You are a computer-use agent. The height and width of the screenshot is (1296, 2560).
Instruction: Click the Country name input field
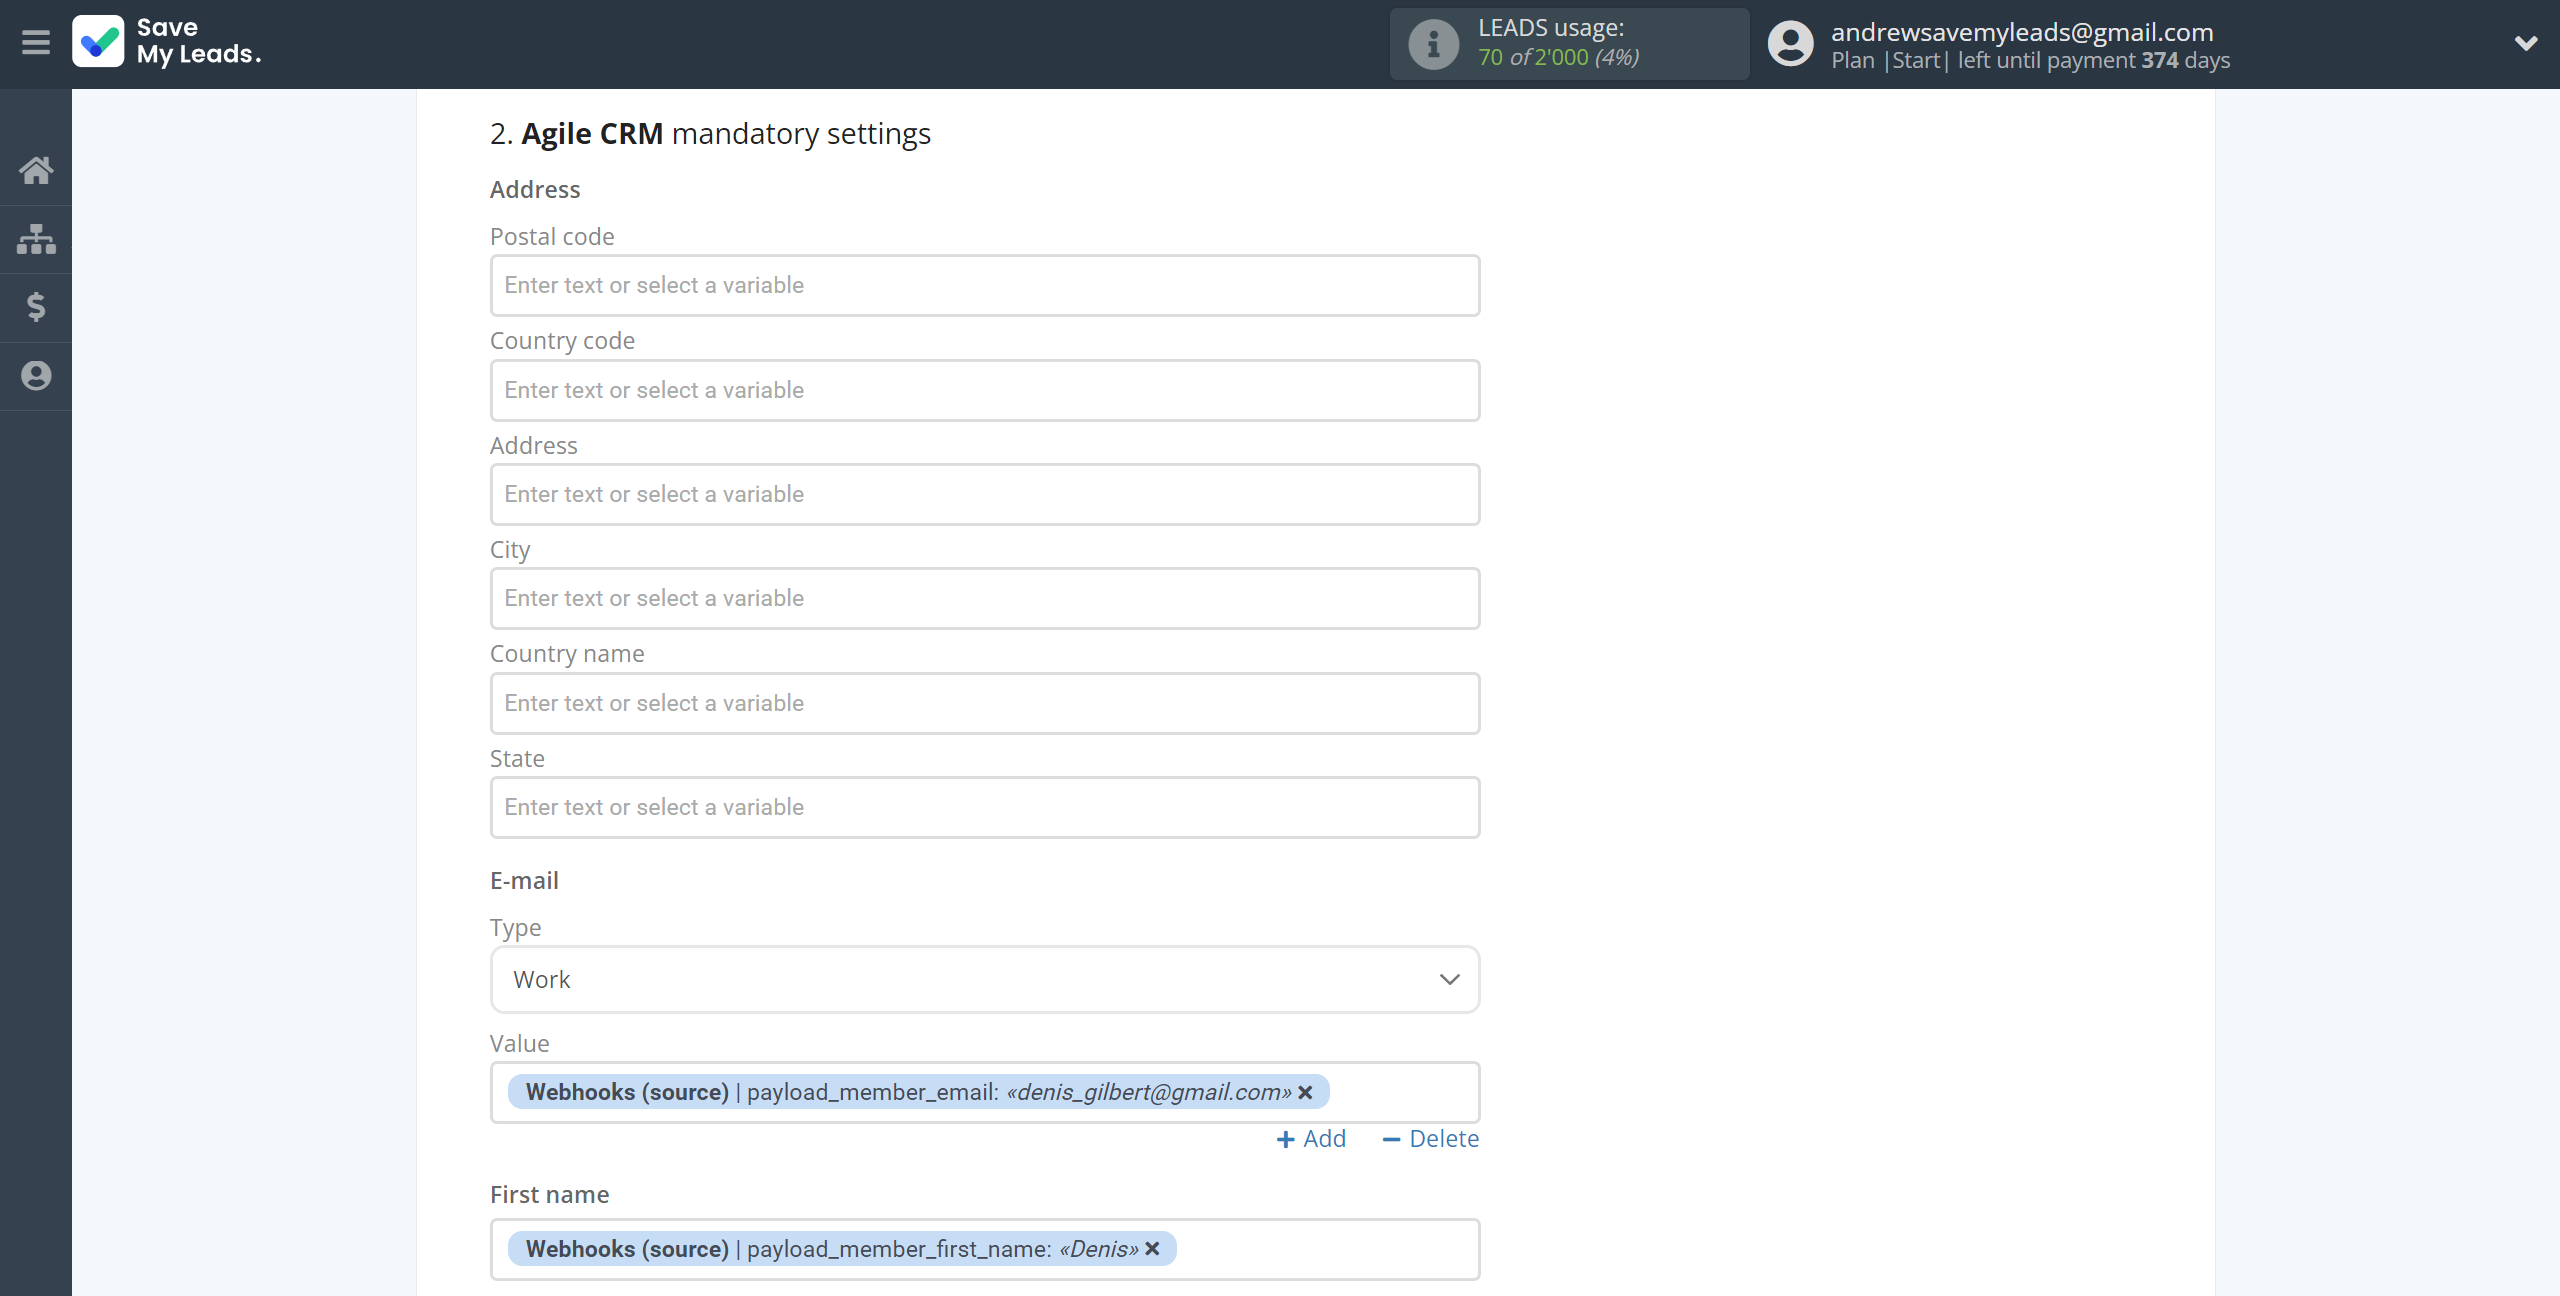985,703
